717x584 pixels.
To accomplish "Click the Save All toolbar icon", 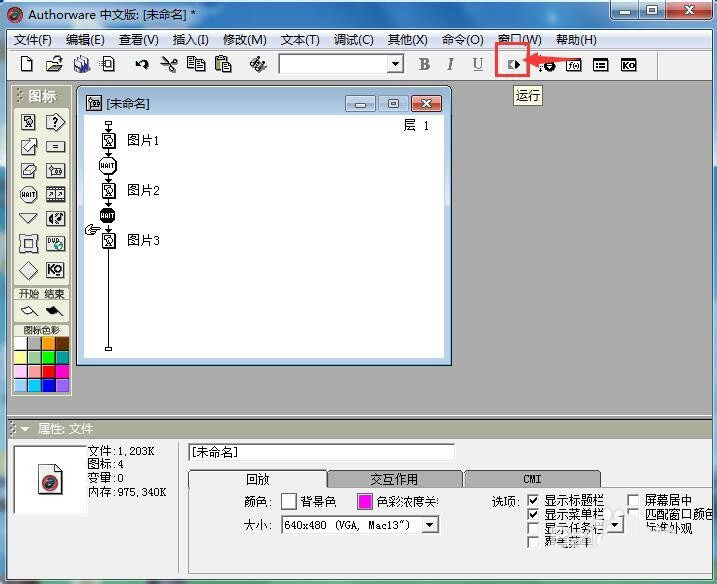I will click(x=82, y=64).
